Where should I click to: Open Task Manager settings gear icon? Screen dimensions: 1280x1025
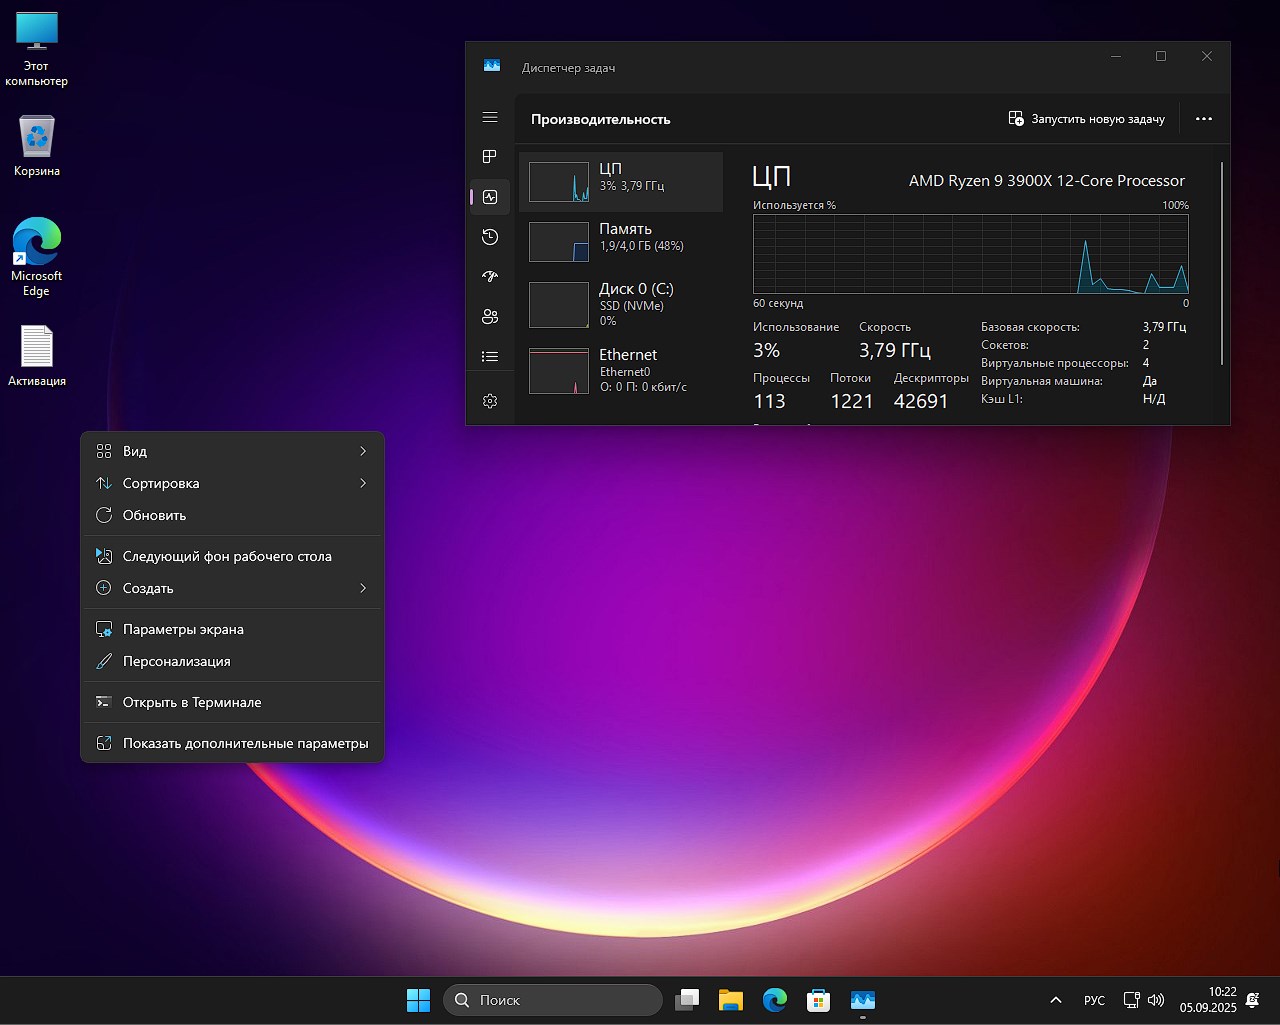point(490,401)
